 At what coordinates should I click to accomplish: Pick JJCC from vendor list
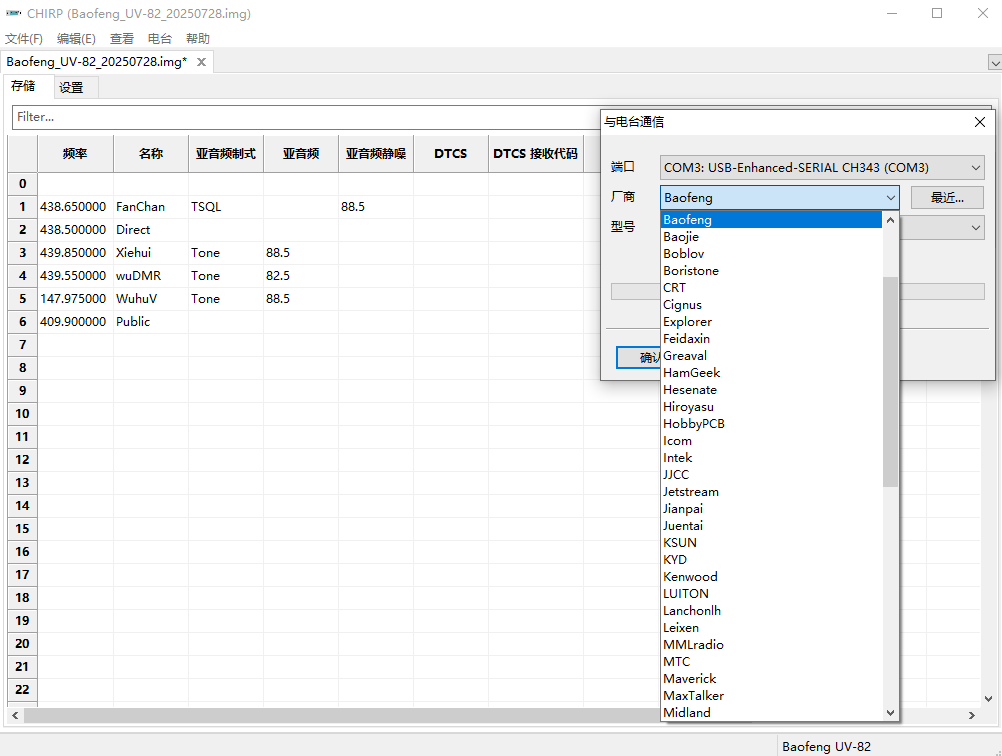coord(771,475)
